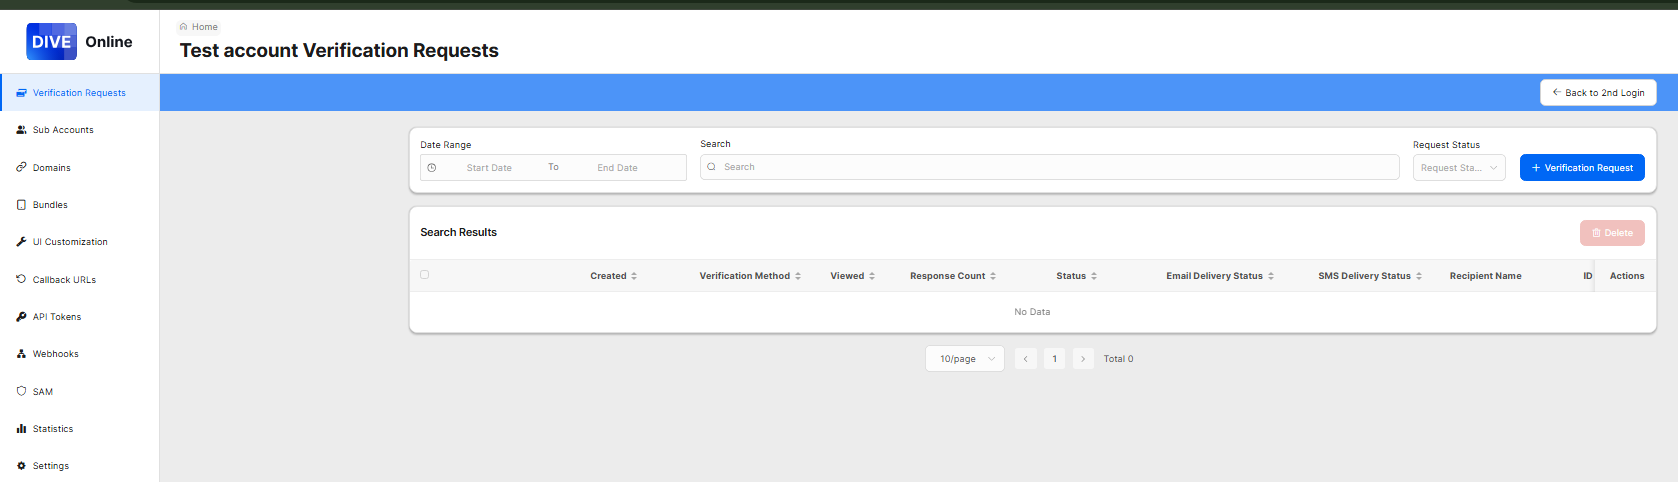Click the Domains link icon in sidebar
Screen dimensions: 1678x482
click(x=21, y=167)
